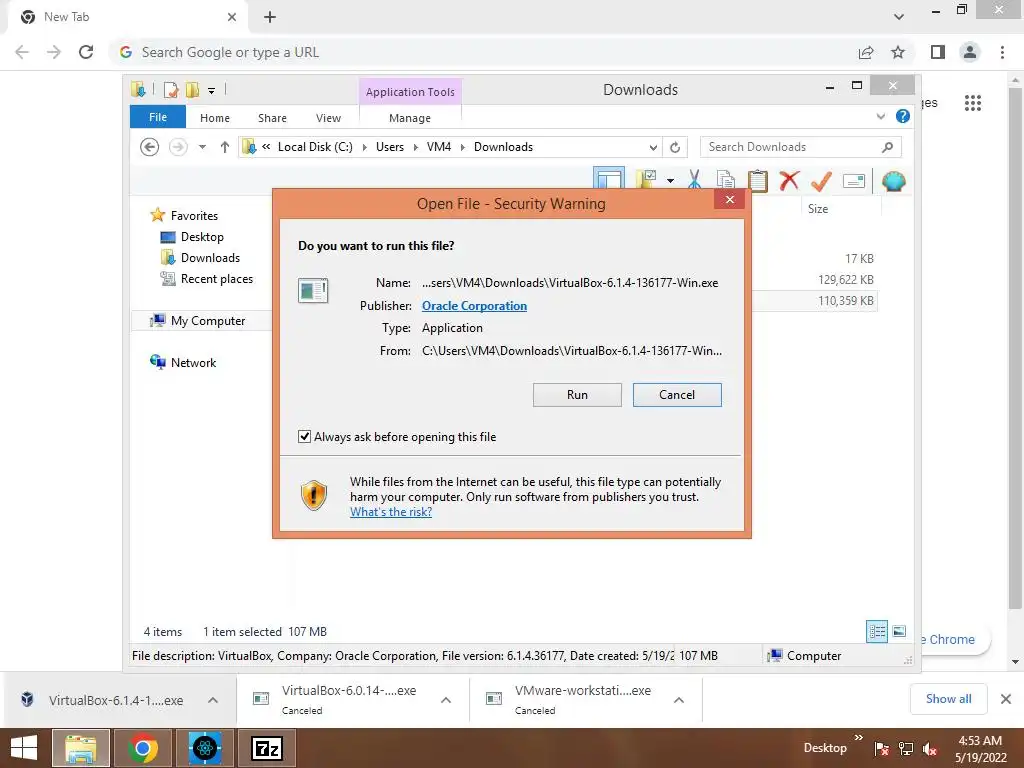The width and height of the screenshot is (1024, 768).
Task: Click the quick access Properties icon in title bar
Action: tap(170, 89)
